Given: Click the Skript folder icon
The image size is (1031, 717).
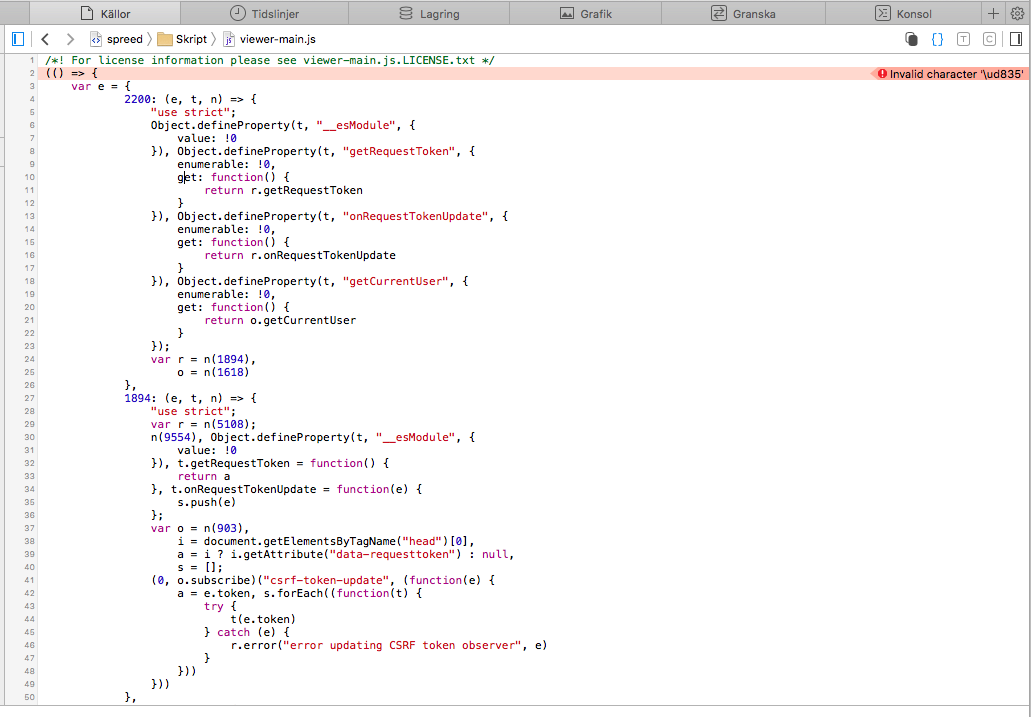Looking at the screenshot, I should click(x=164, y=39).
